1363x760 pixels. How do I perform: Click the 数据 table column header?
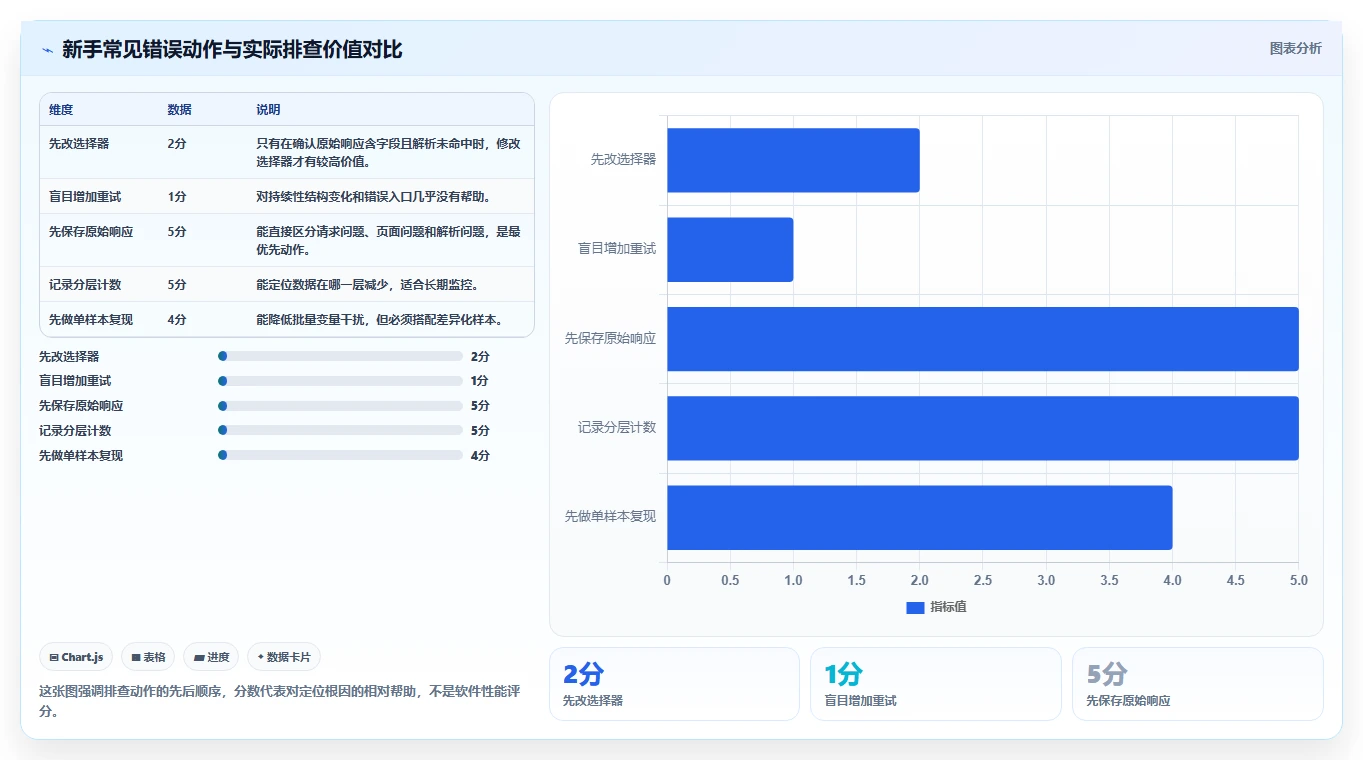(x=179, y=110)
